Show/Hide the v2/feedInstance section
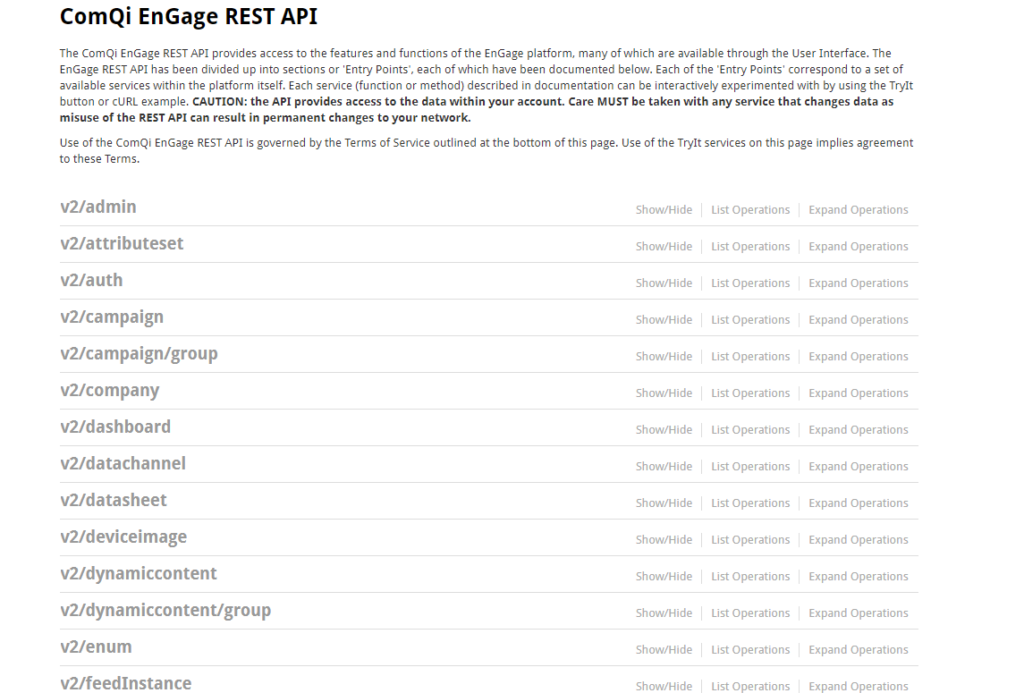 663,686
